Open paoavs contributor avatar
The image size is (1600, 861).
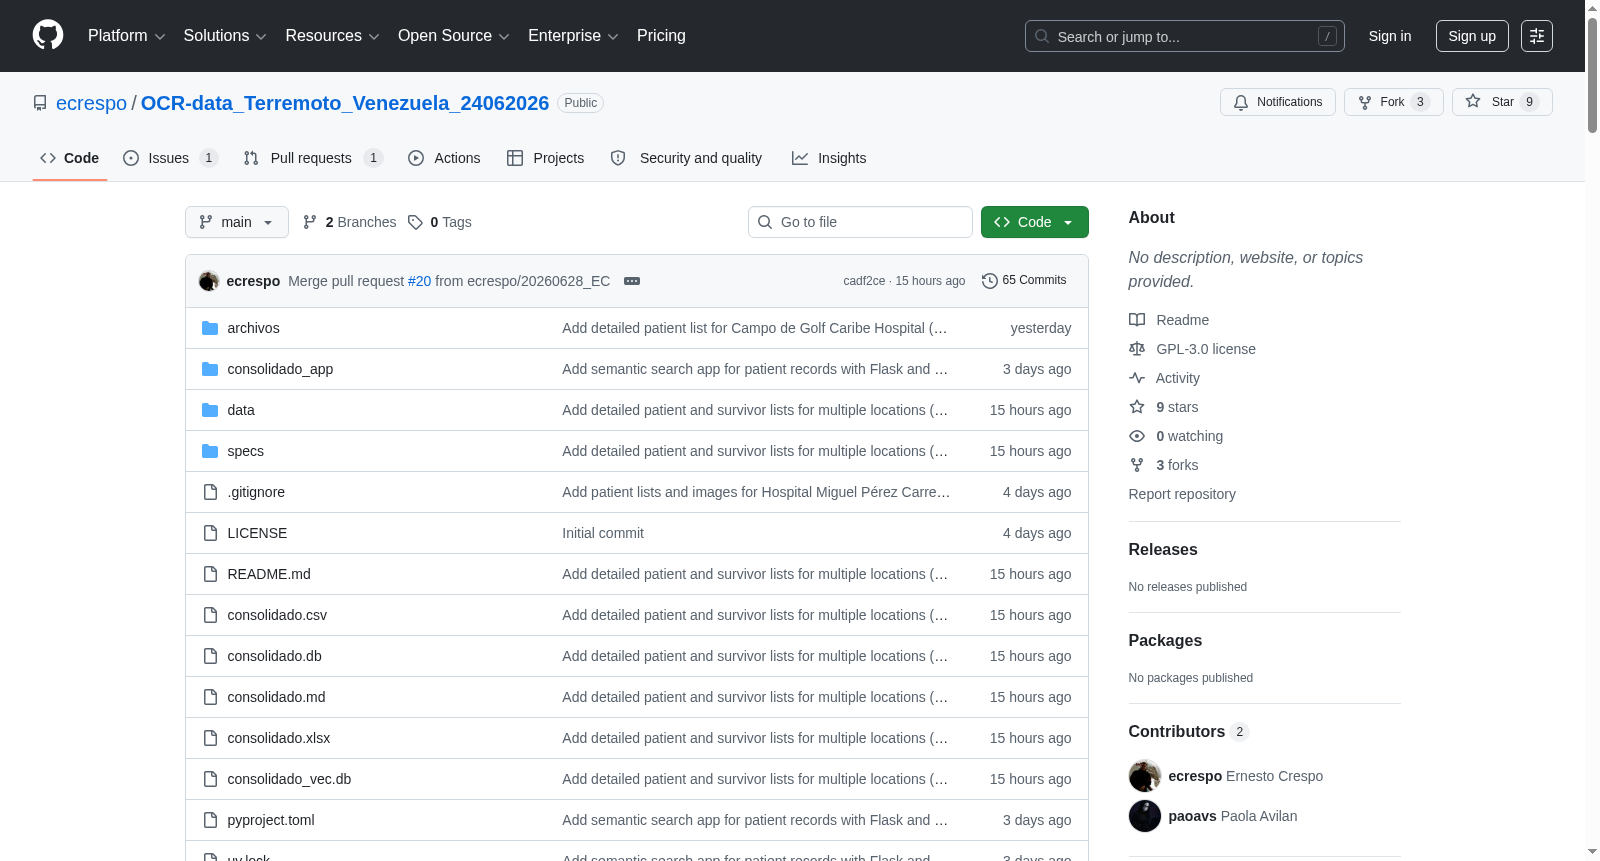[1145, 816]
